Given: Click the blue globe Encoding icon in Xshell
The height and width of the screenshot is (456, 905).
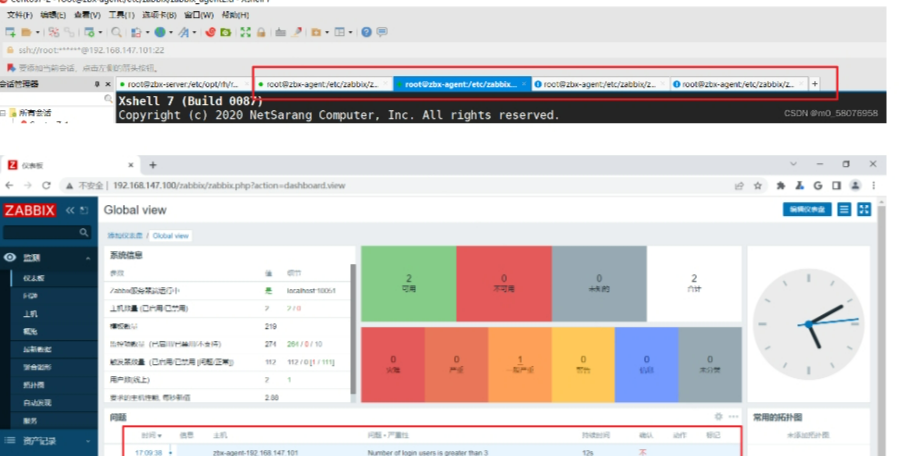Looking at the screenshot, I should tap(160, 32).
